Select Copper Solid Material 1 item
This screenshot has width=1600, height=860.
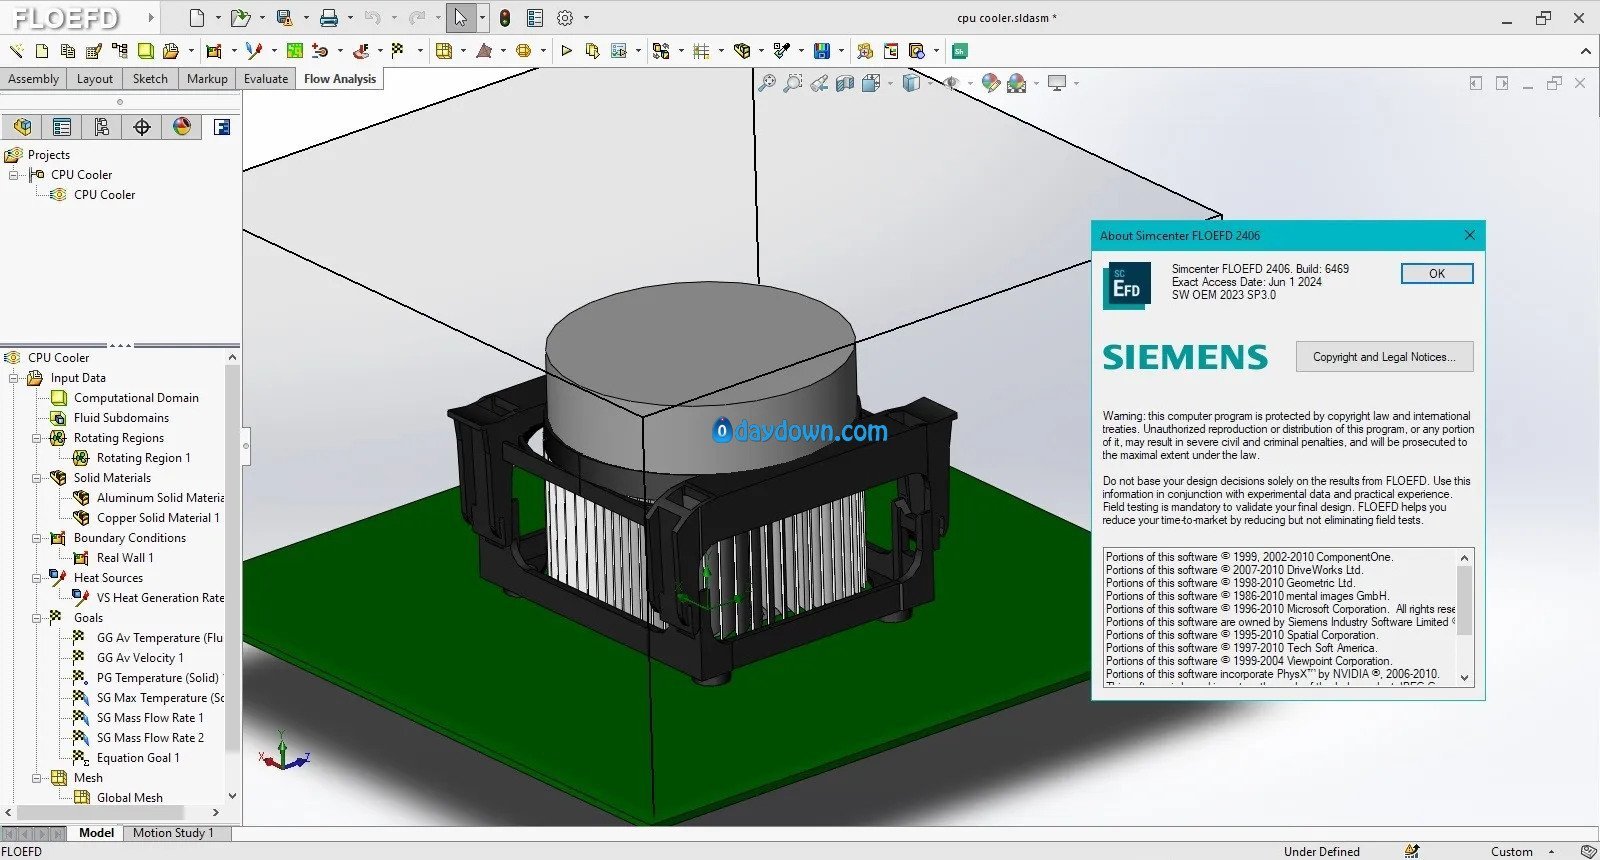tap(158, 518)
